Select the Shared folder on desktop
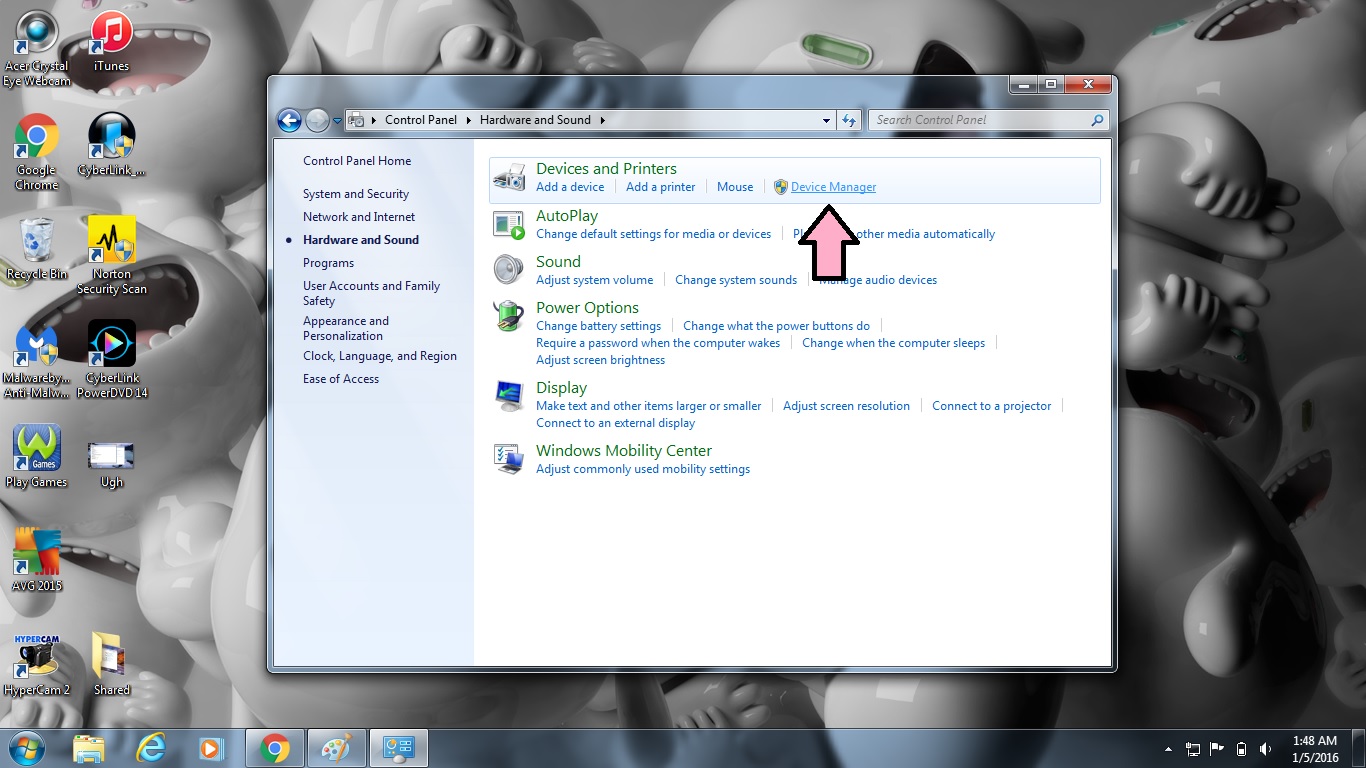The image size is (1366, 768). [x=111, y=665]
